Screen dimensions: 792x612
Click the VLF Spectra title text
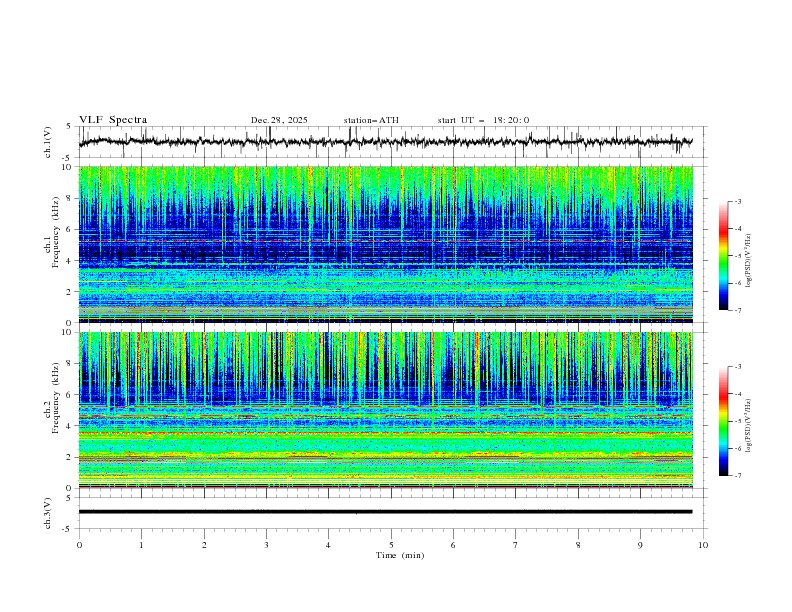(113, 120)
